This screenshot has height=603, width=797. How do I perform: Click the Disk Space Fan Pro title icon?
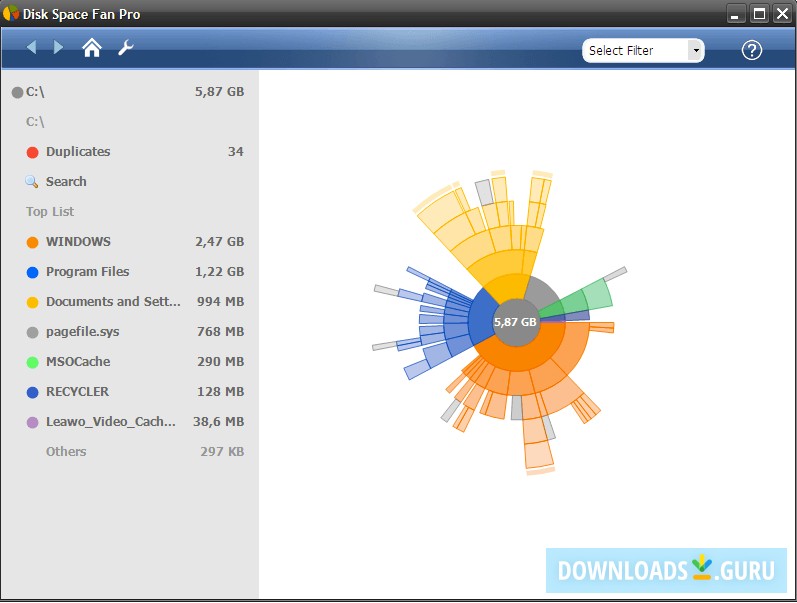click(11, 13)
